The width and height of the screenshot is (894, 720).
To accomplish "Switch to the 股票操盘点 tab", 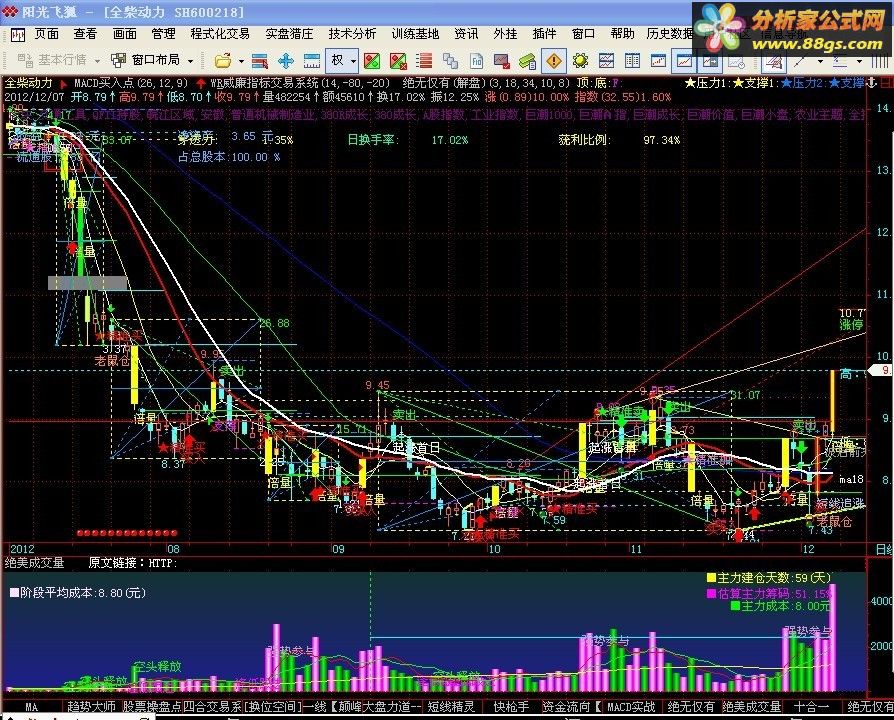I will [x=152, y=707].
